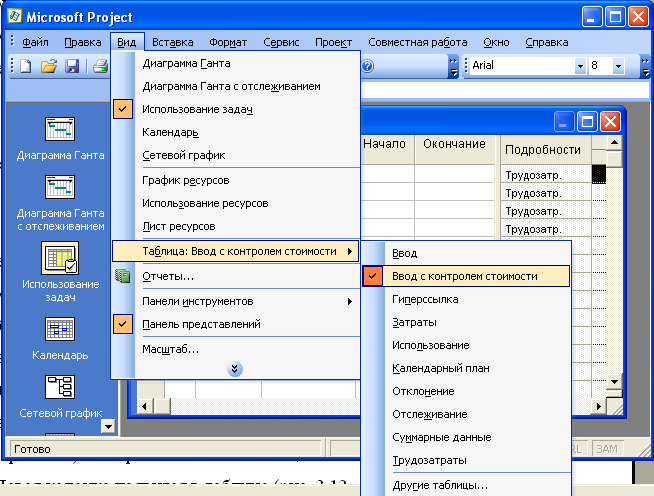The width and height of the screenshot is (654, 496).
Task: Open the Сервис menu
Action: [x=281, y=43]
